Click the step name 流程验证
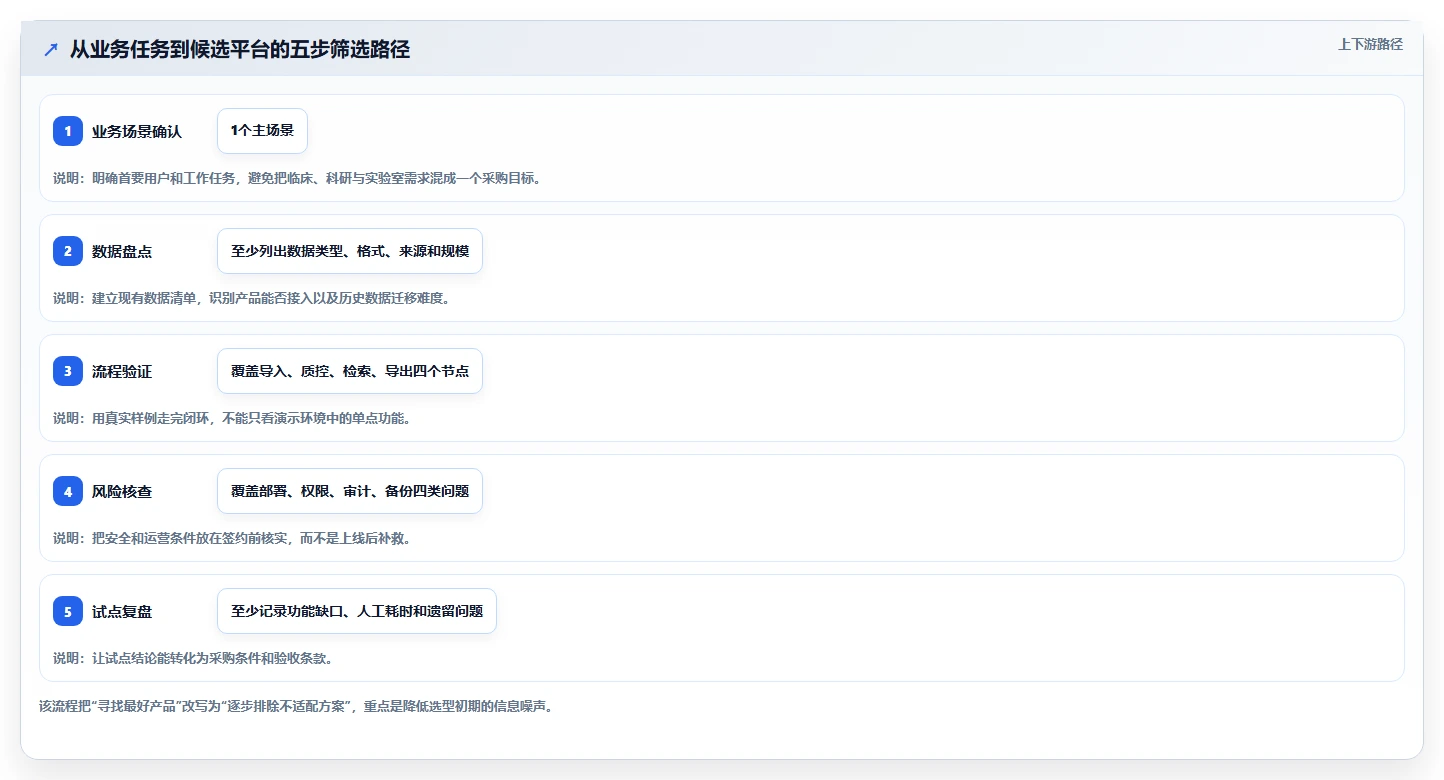 coord(122,372)
